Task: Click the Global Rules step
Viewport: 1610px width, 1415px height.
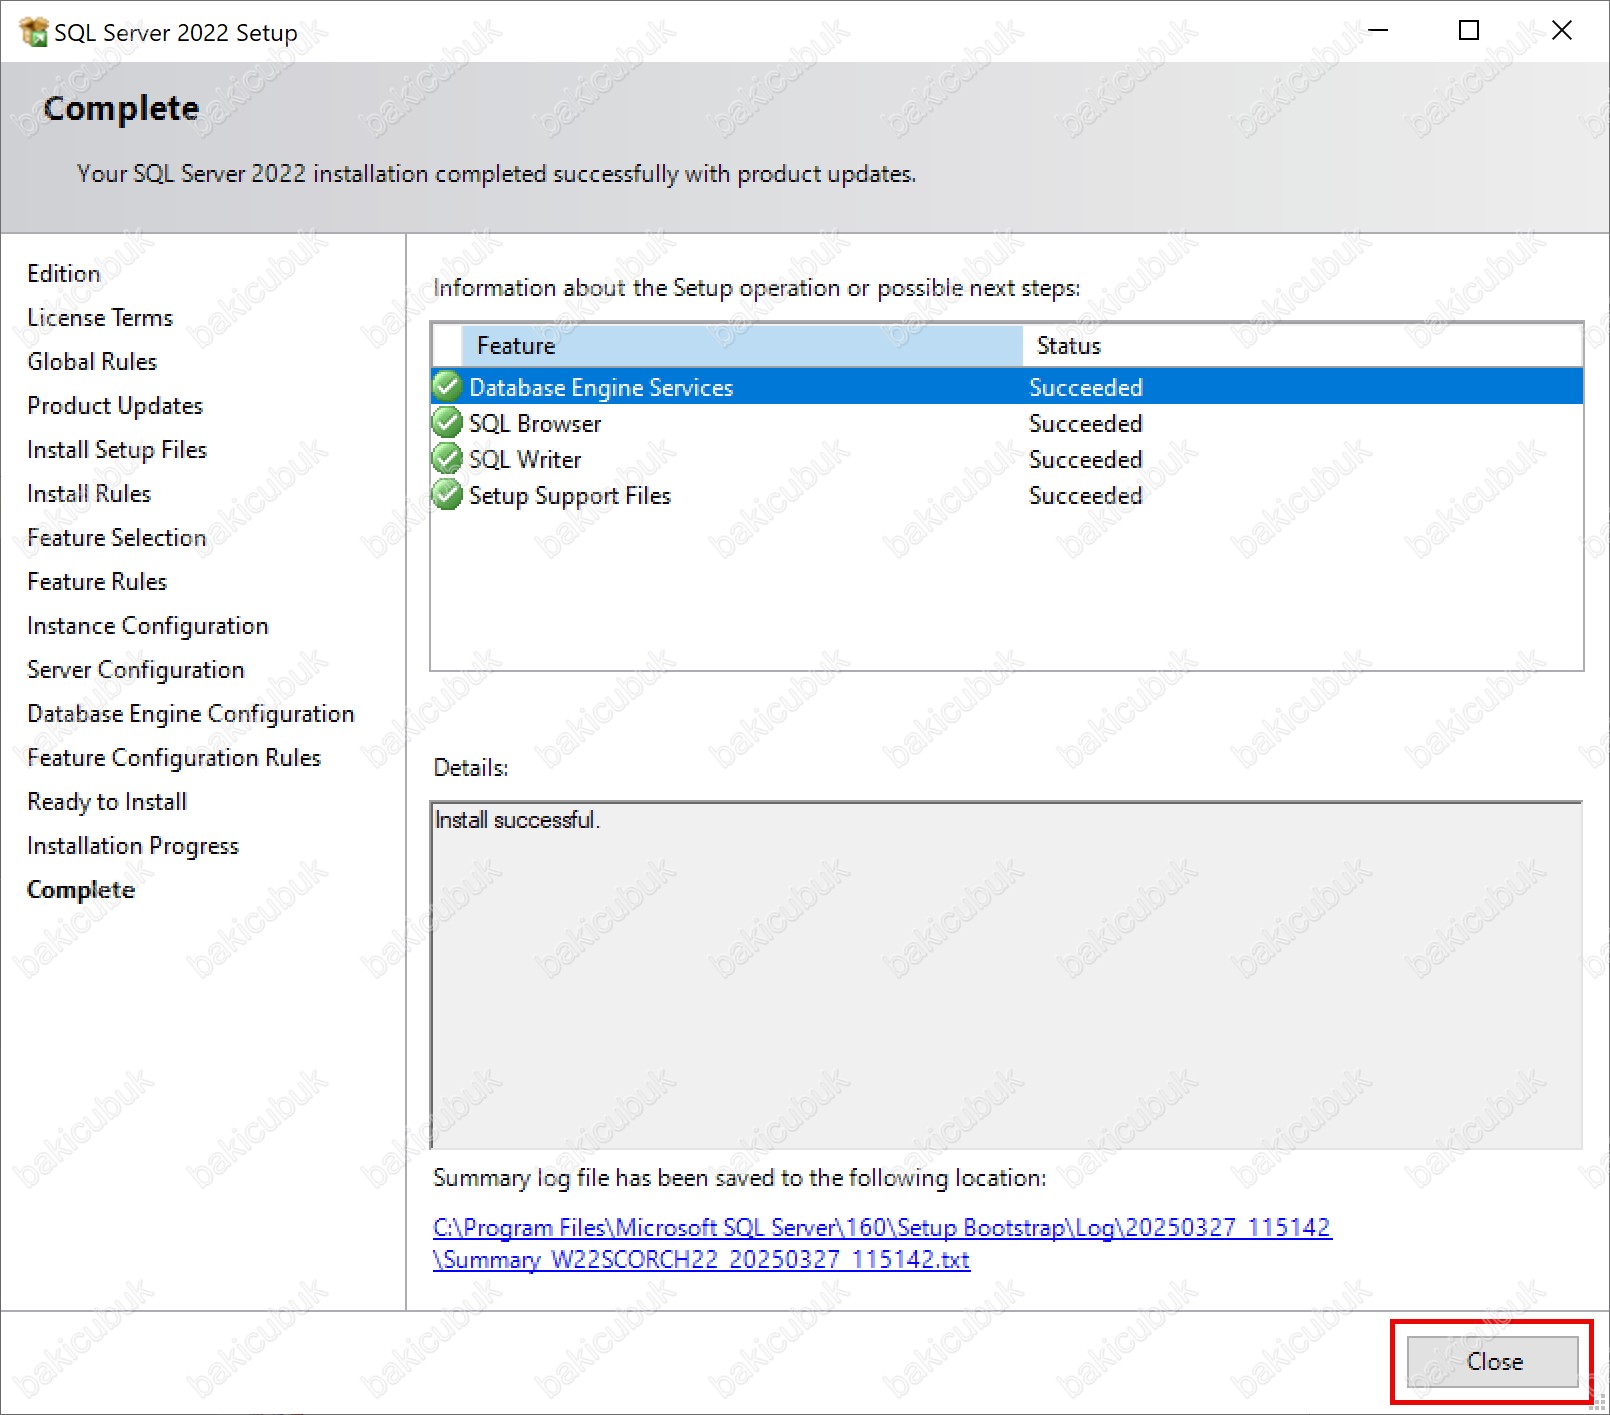Action: (x=92, y=361)
